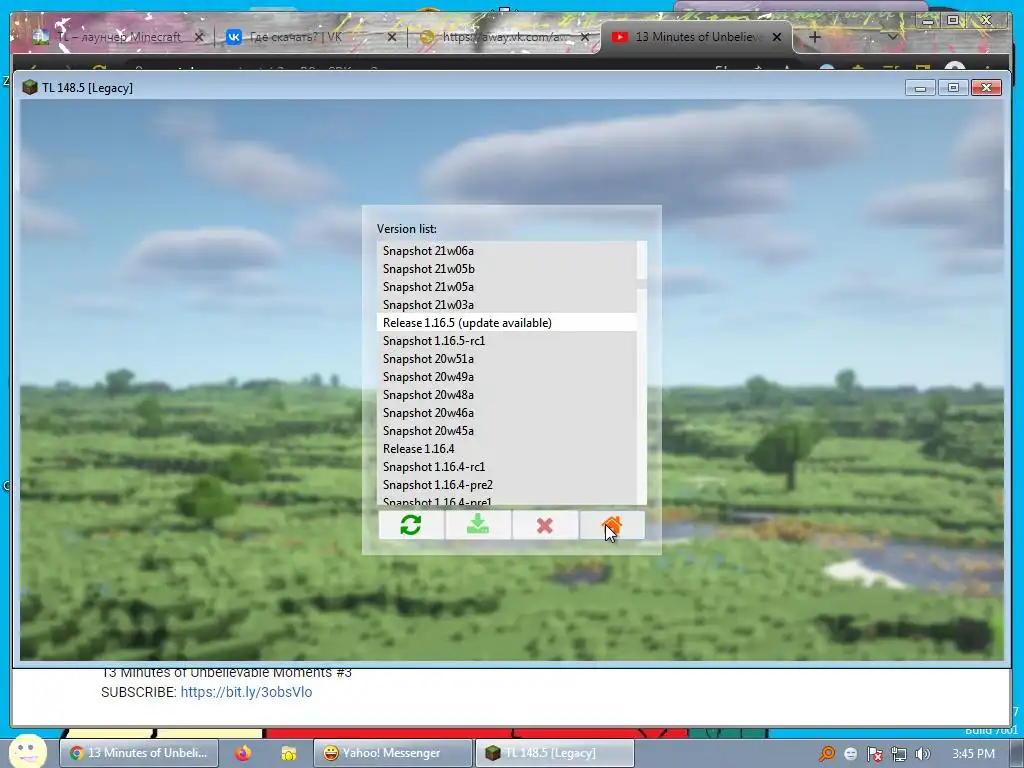The height and width of the screenshot is (768, 1024).
Task: Click the network tray icon
Action: pyautogui.click(x=899, y=754)
